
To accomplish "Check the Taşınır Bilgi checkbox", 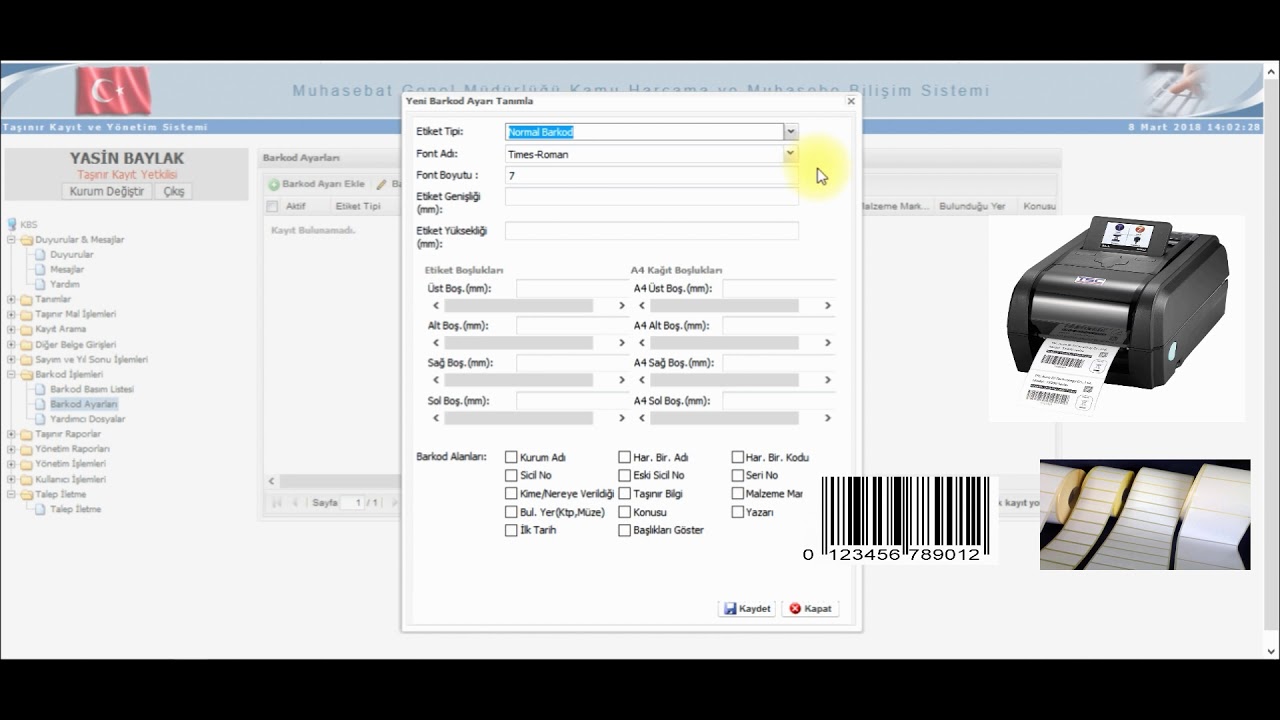I will point(624,493).
